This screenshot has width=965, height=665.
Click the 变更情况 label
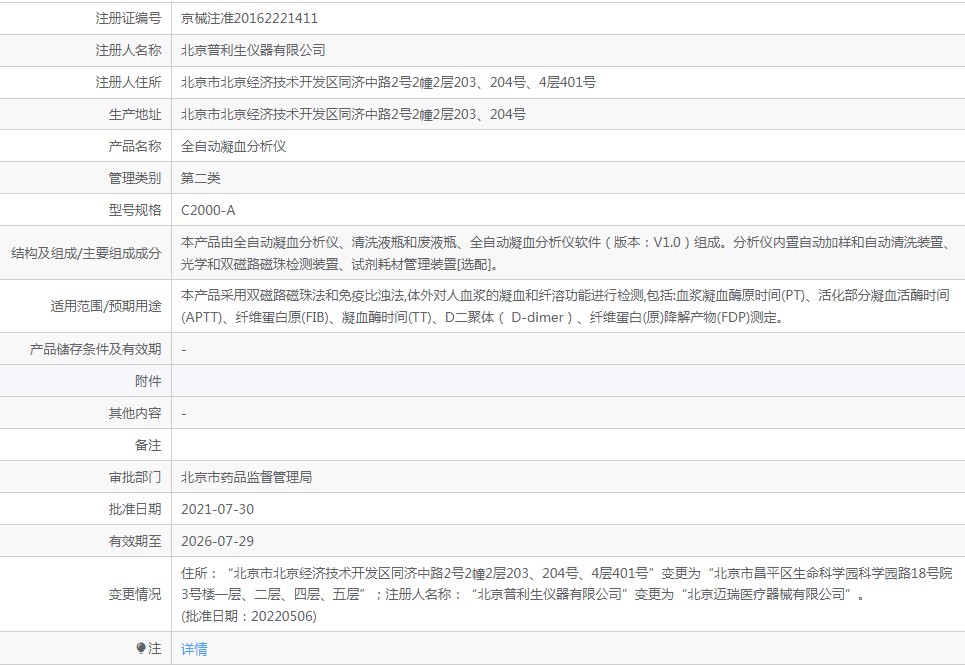(135, 594)
